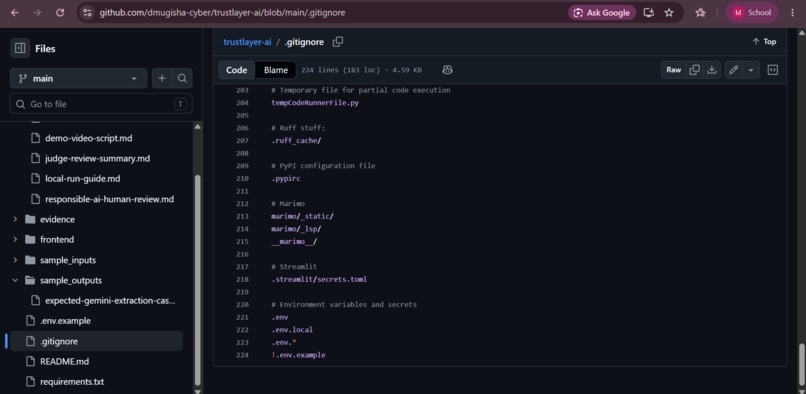Viewport: 806px width, 394px height.
Task: Expand the evidence folder chevron
Action: click(15, 219)
